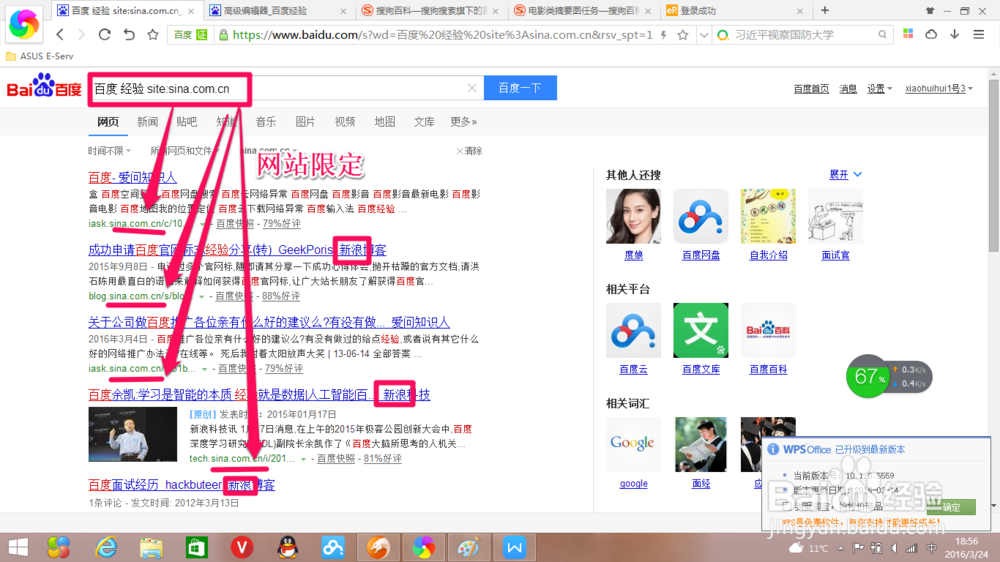Open the colorful apps grid icon
The height and width of the screenshot is (562, 1000).
point(908,34)
